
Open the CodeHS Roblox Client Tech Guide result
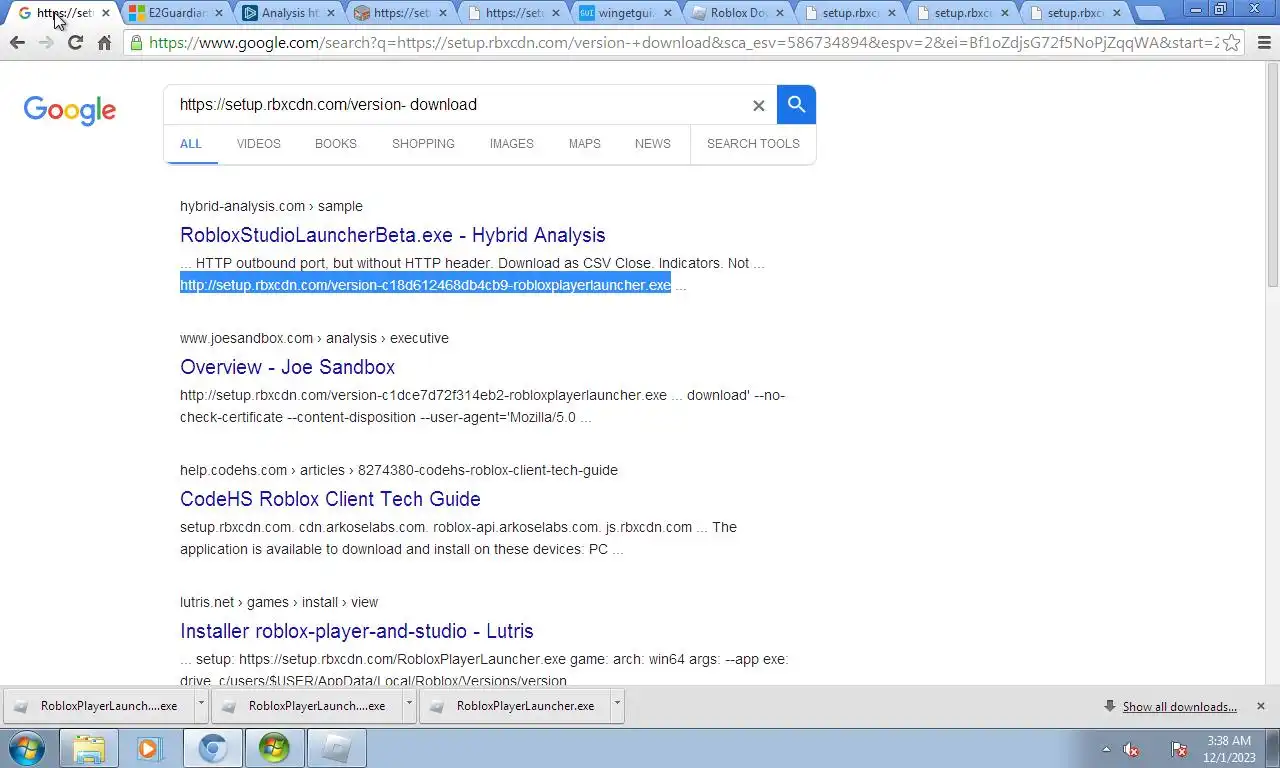pyautogui.click(x=330, y=499)
